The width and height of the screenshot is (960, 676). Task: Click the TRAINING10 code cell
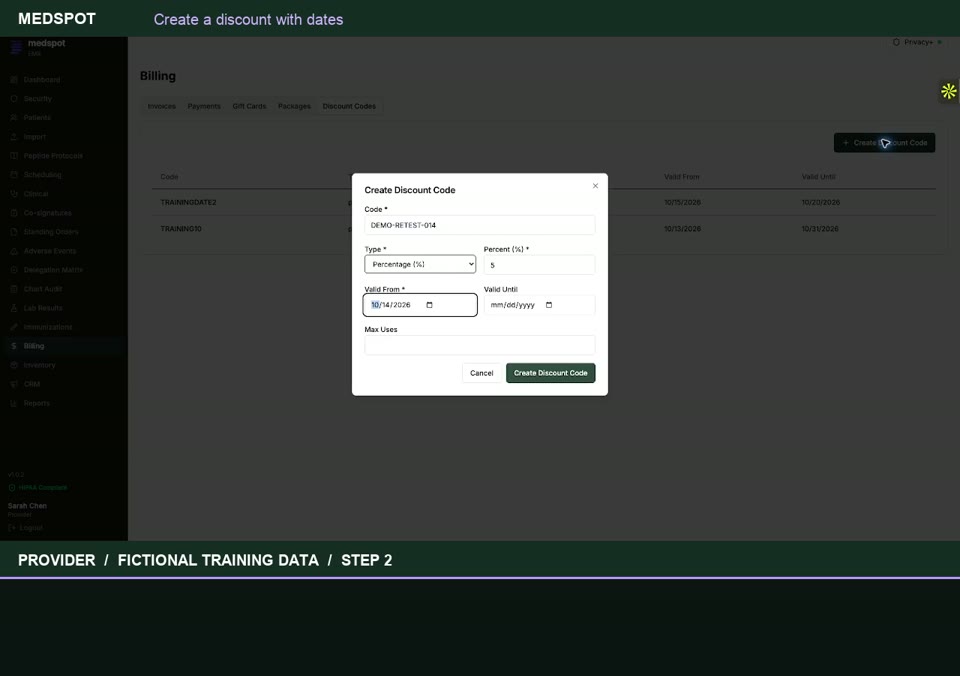point(181,228)
